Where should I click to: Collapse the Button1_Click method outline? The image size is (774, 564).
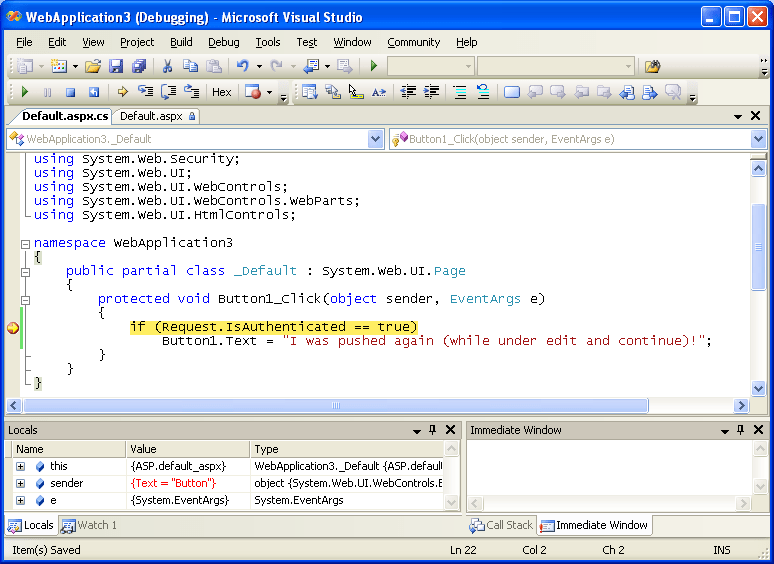[x=25, y=300]
